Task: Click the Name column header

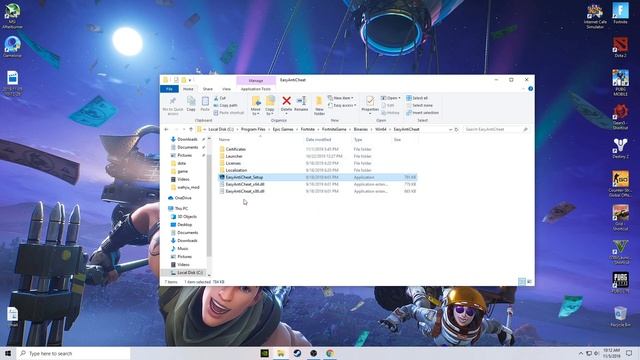Action: [x=224, y=140]
